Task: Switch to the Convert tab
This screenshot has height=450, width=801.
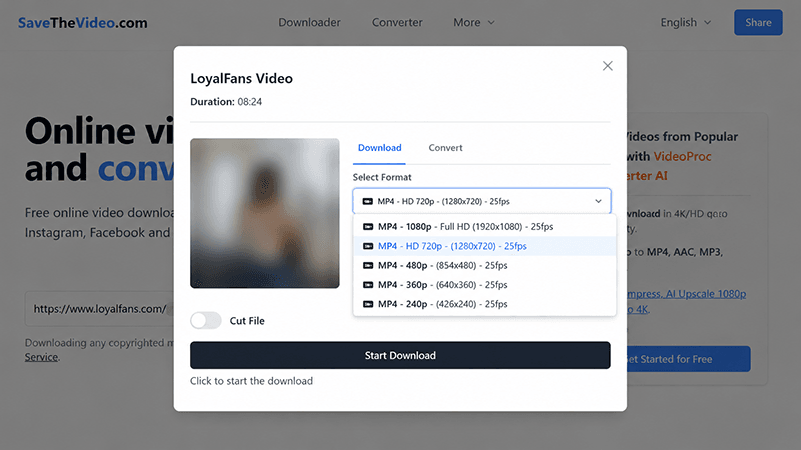Action: [445, 148]
